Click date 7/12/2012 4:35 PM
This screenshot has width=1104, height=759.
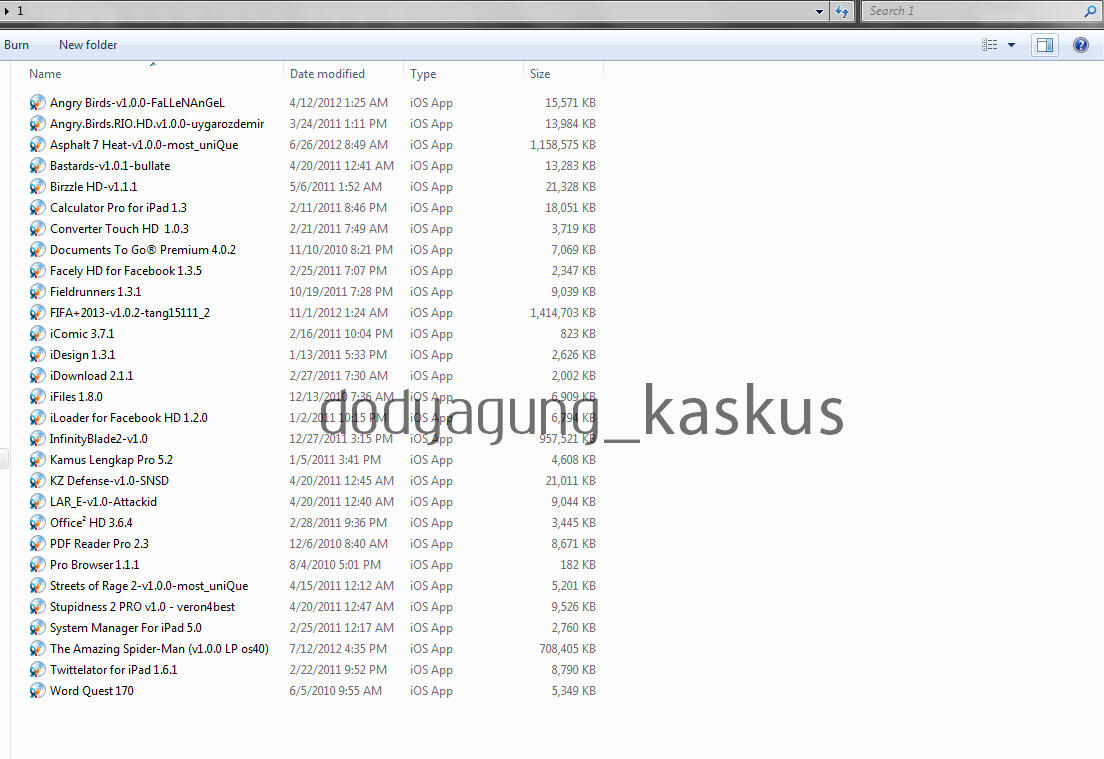click(338, 649)
